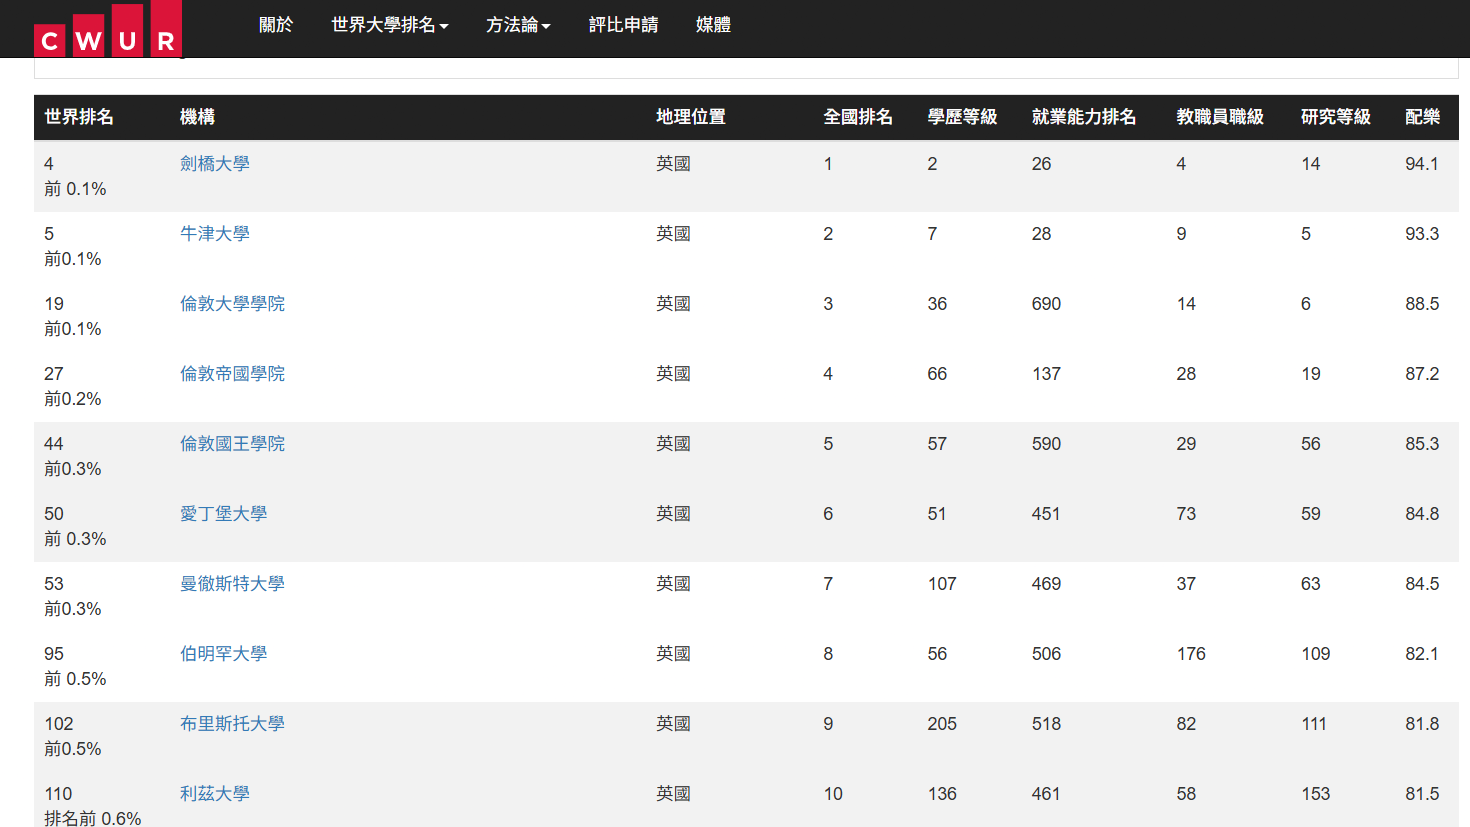Open the 牛津大學 link

215,234
